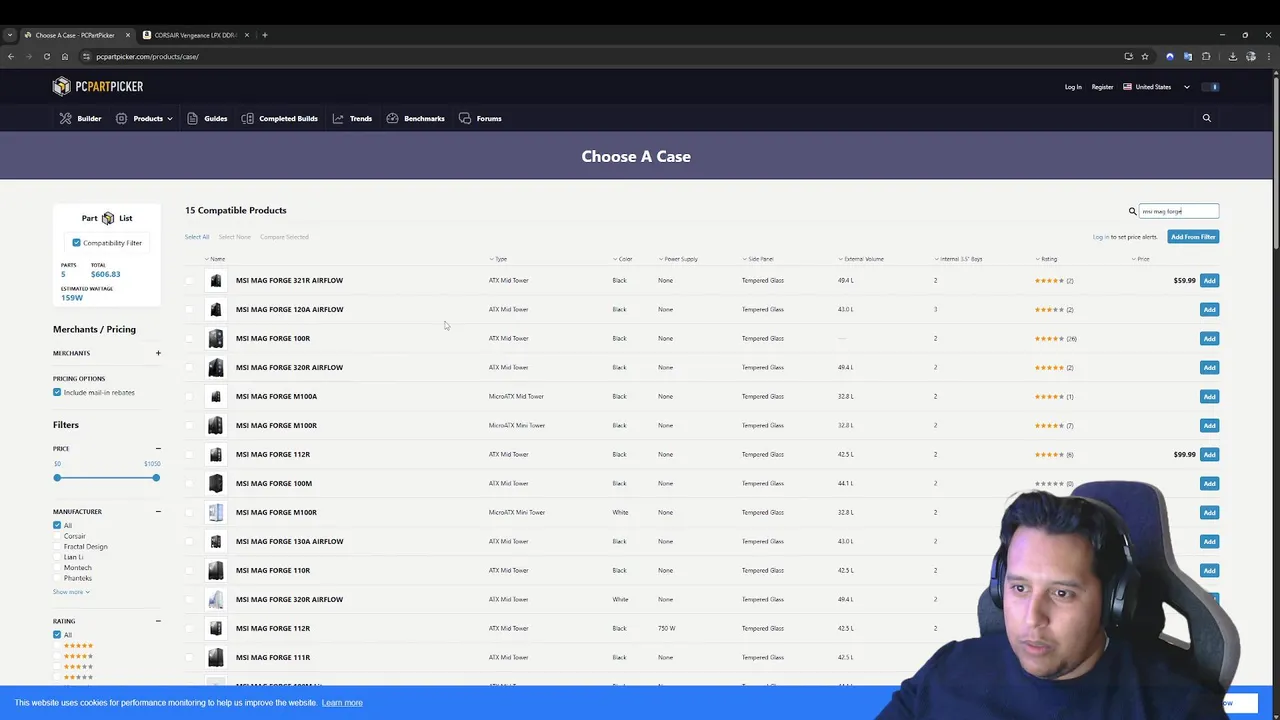Image resolution: width=1280 pixels, height=720 pixels.
Task: Check the Montech manufacturer checkbox
Action: point(57,568)
